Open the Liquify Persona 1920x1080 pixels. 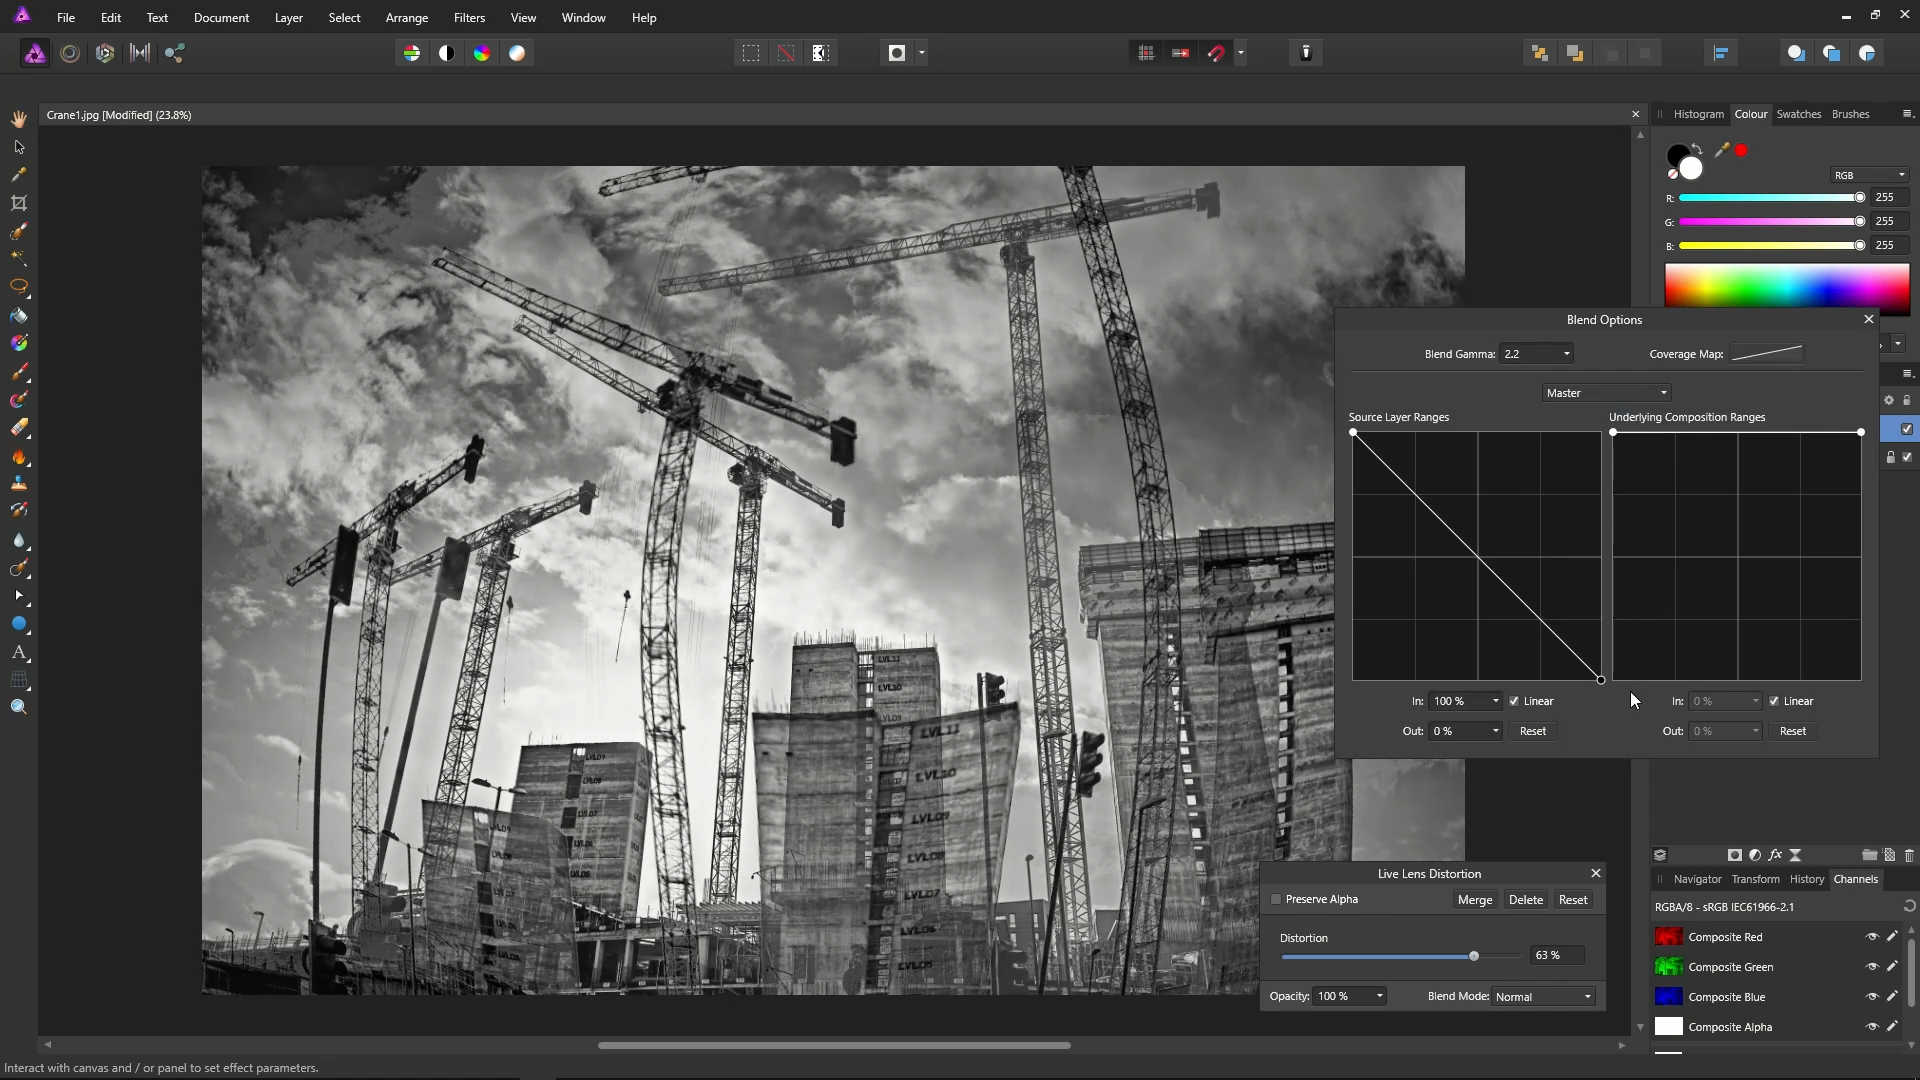pyautogui.click(x=70, y=53)
